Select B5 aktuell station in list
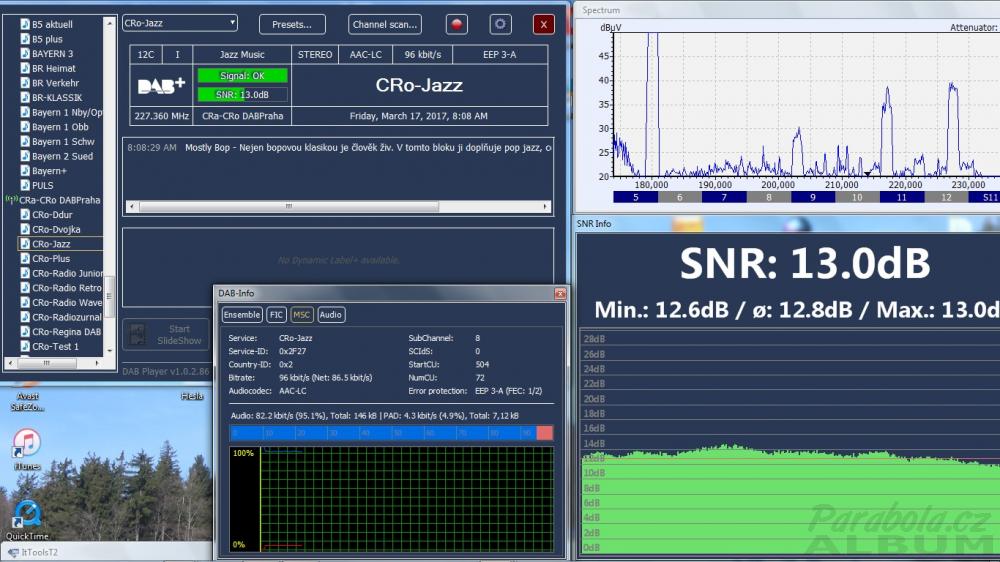Viewport: 1000px width, 562px height. (x=52, y=24)
